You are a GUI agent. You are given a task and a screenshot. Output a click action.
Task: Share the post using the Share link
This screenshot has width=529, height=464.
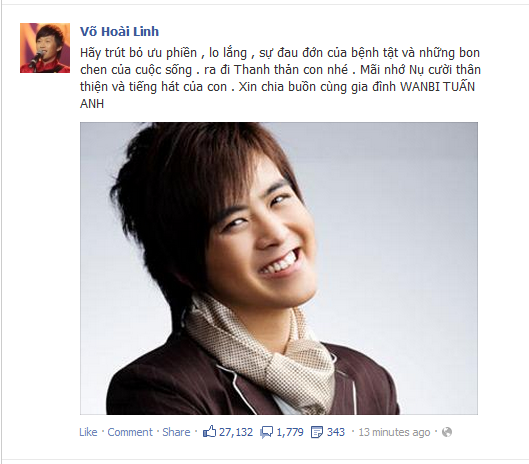176,432
